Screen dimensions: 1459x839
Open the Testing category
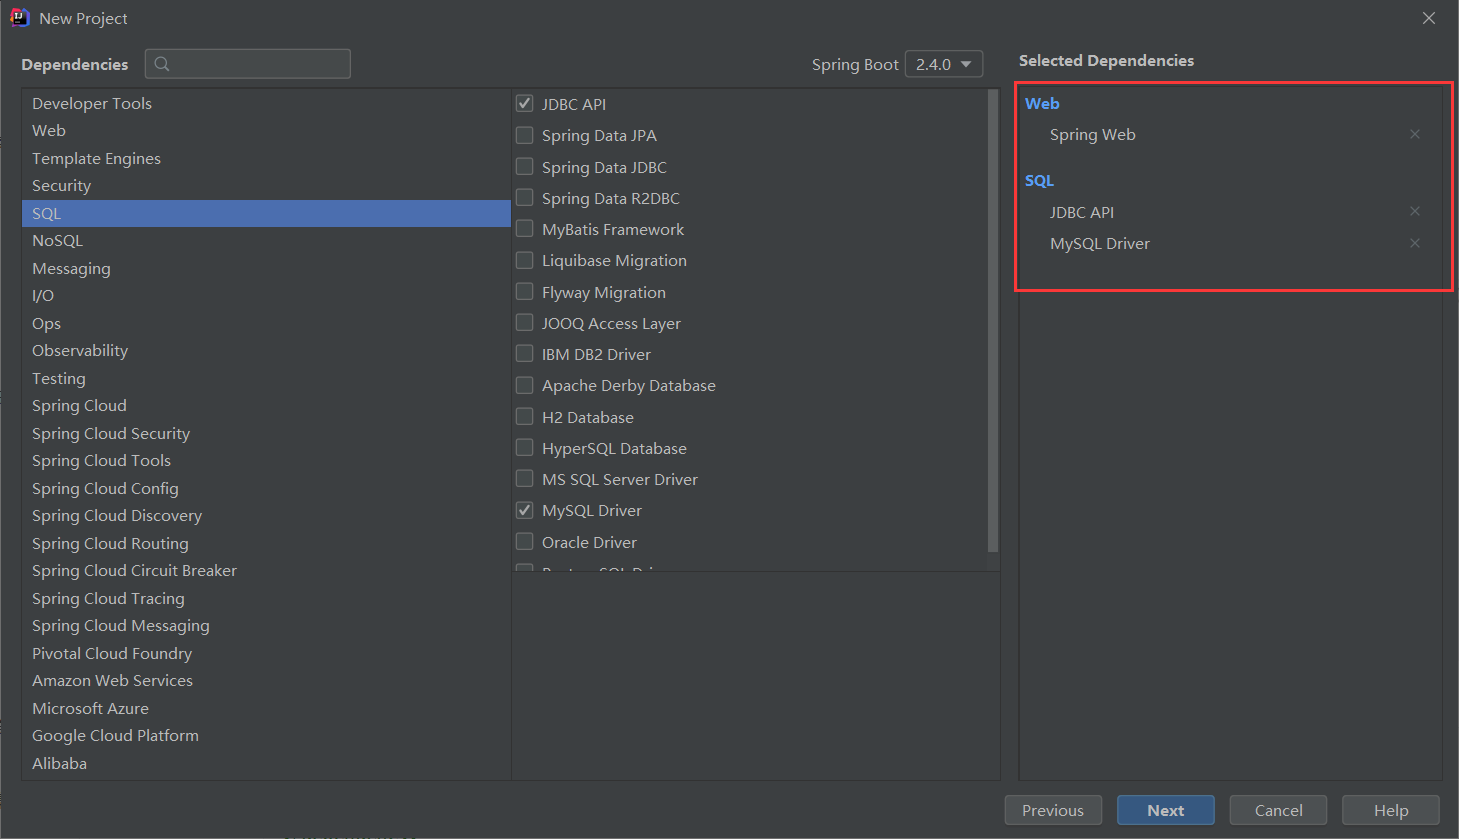click(266, 378)
